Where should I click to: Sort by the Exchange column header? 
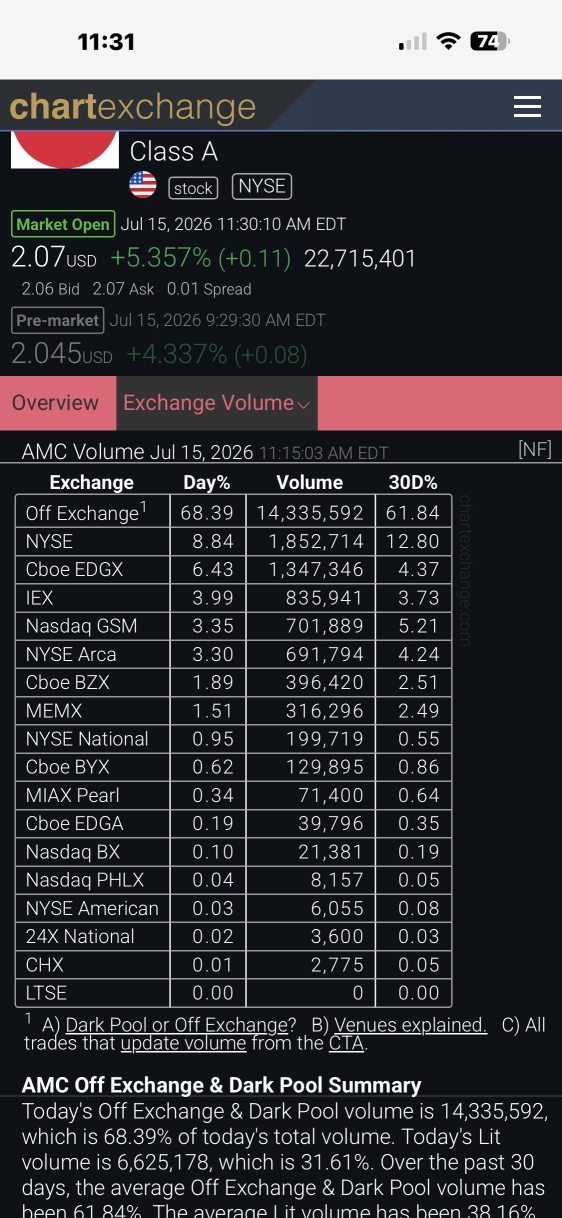92,482
